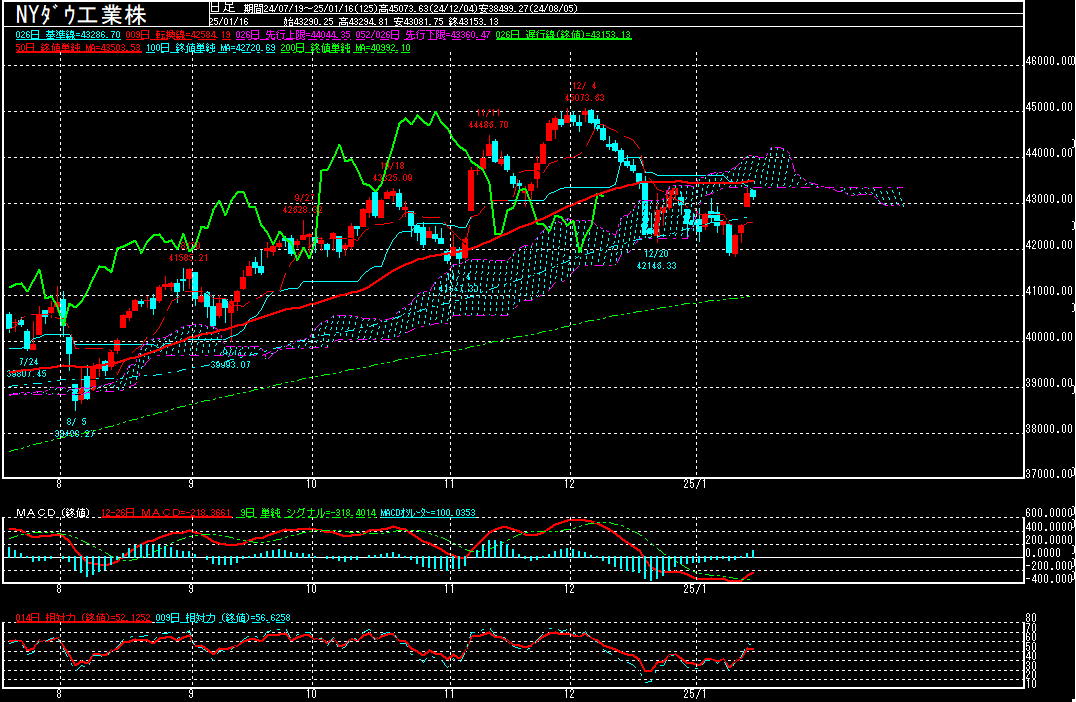Click the 8/5 low annotation below the candles
Screen dimensions: 1076x702
(75, 428)
